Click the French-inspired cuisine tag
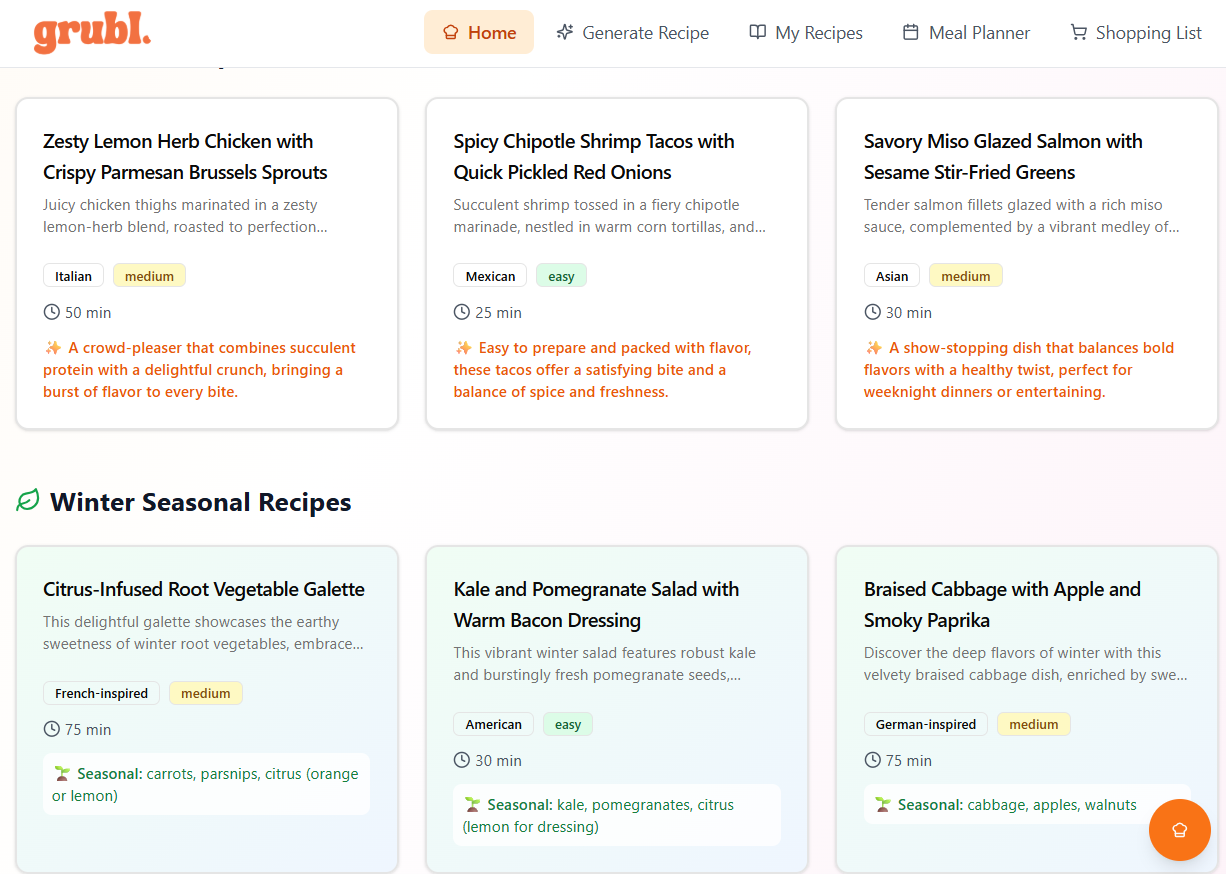The height and width of the screenshot is (874, 1226). pos(101,693)
